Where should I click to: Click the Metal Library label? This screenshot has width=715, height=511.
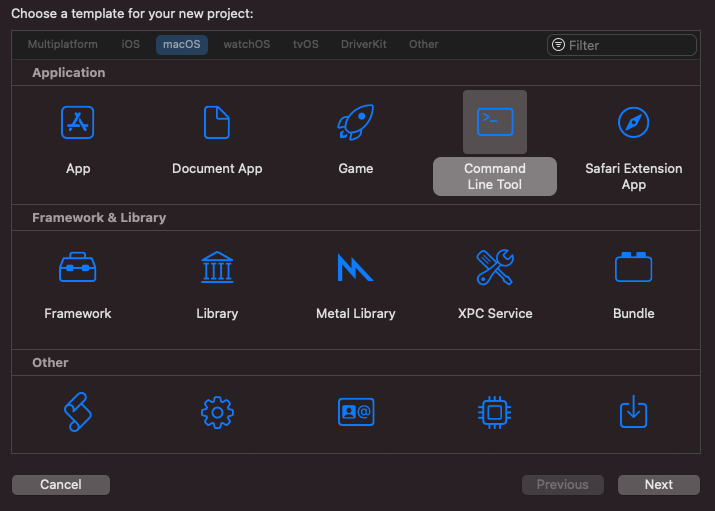356,314
